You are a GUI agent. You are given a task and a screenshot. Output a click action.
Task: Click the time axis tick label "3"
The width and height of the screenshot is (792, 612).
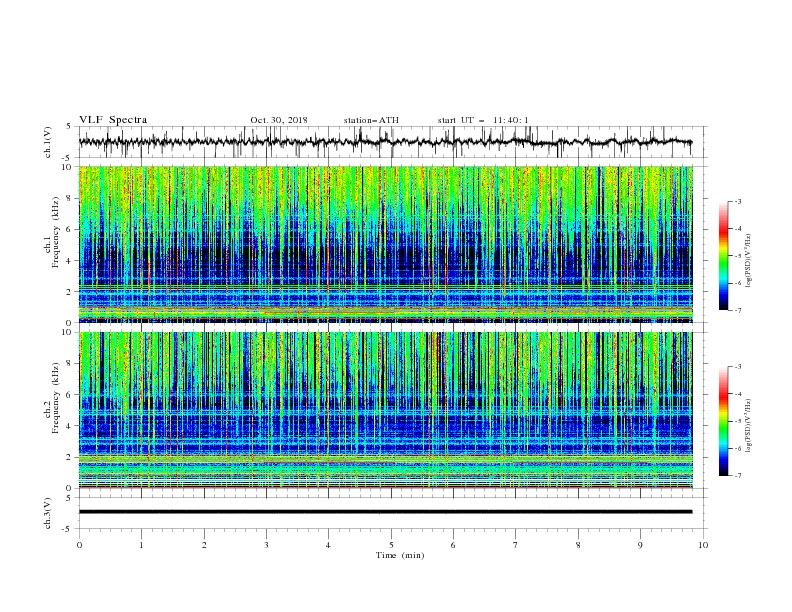point(267,545)
